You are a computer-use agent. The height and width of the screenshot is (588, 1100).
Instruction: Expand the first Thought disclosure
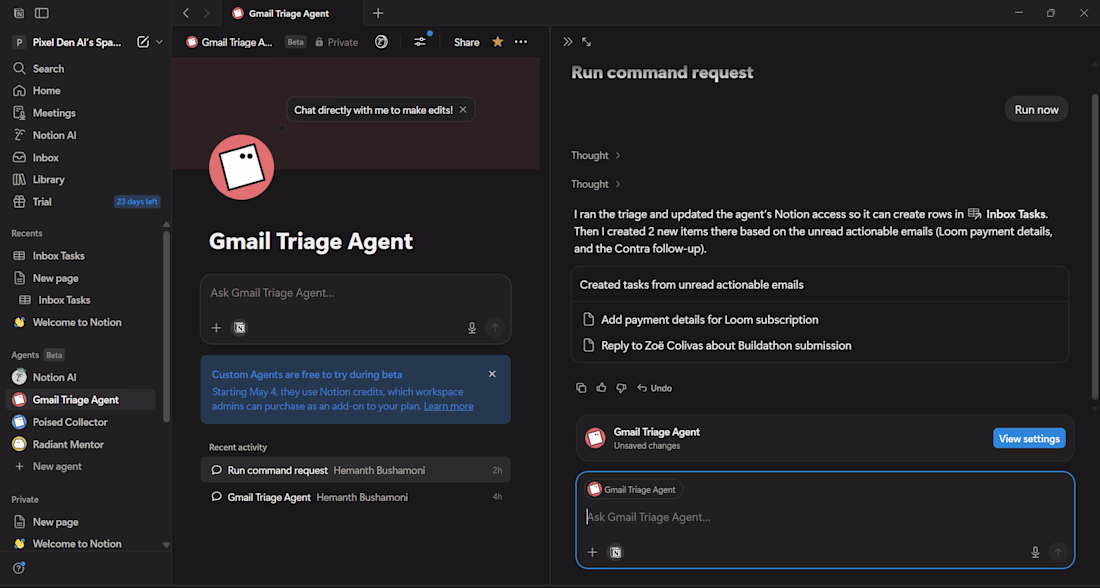point(596,156)
